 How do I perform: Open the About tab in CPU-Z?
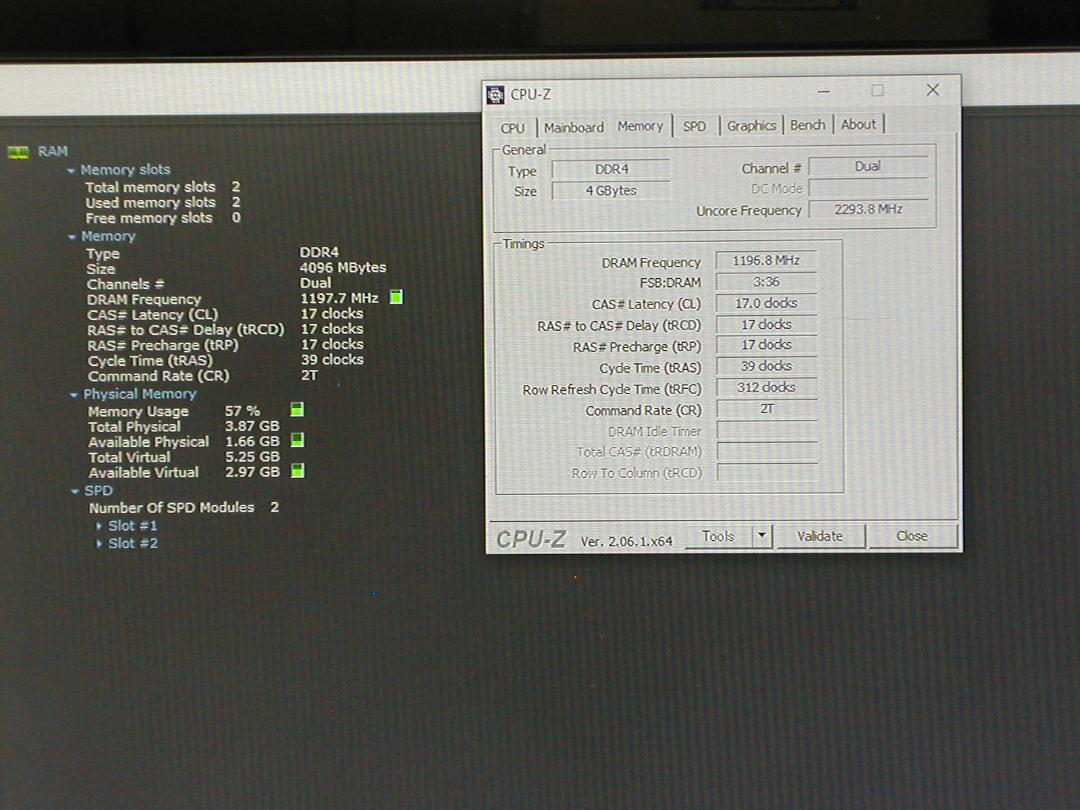click(858, 125)
